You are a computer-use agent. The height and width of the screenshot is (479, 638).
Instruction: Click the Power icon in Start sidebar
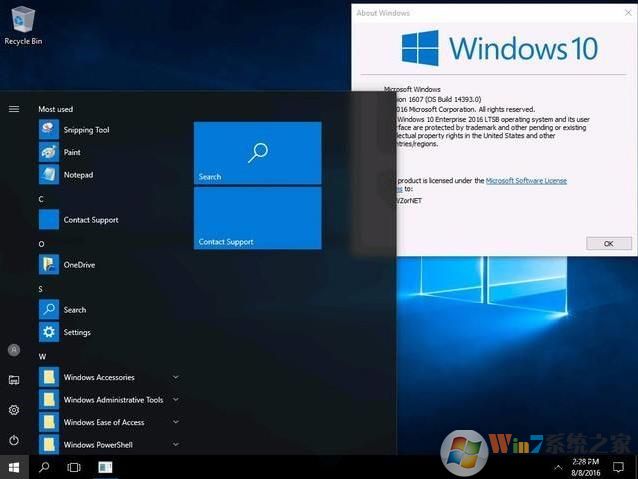tap(14, 440)
